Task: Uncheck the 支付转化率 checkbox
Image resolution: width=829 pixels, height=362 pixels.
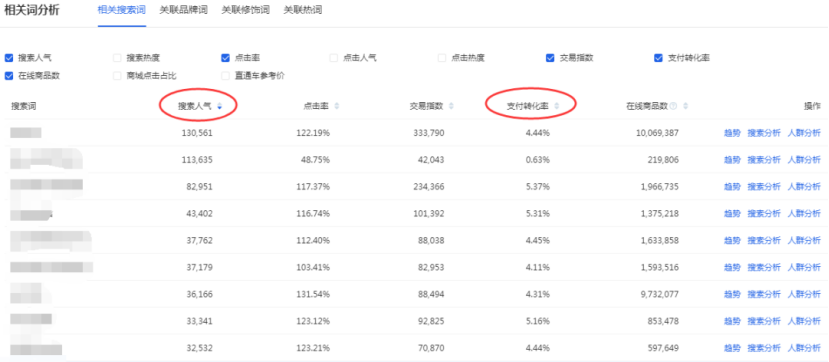Action: [x=658, y=58]
